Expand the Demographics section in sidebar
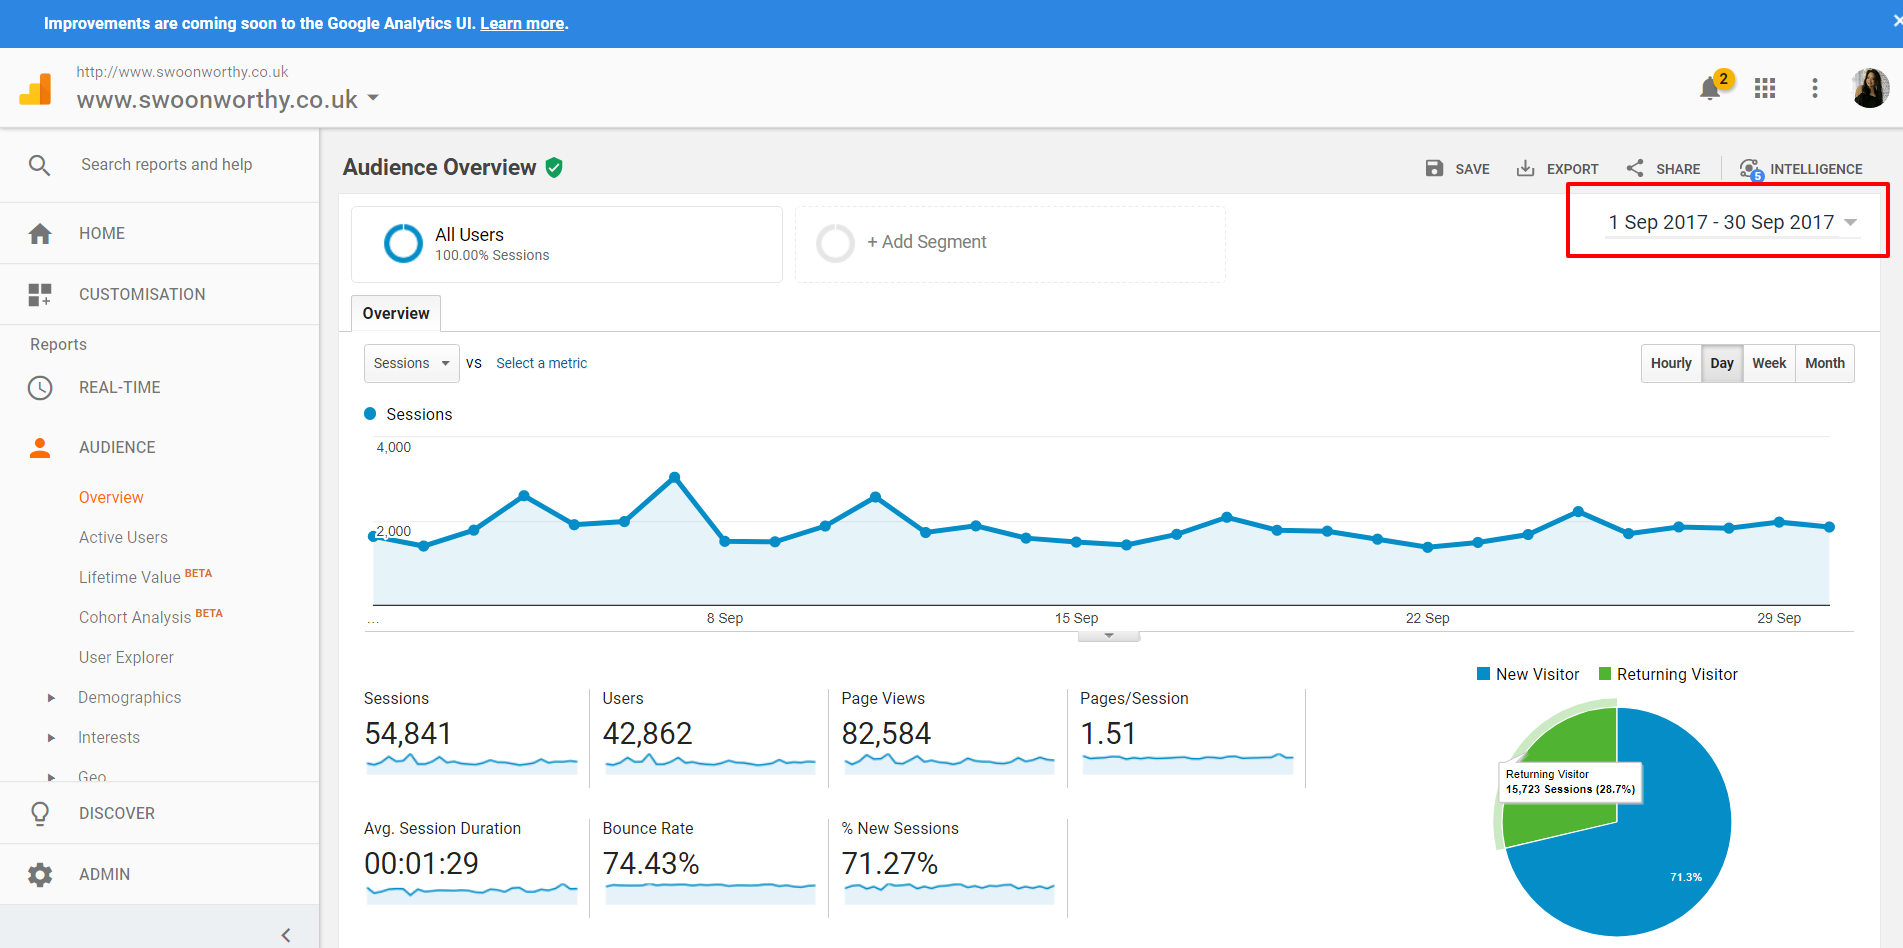The width and height of the screenshot is (1903, 948). pyautogui.click(x=52, y=698)
